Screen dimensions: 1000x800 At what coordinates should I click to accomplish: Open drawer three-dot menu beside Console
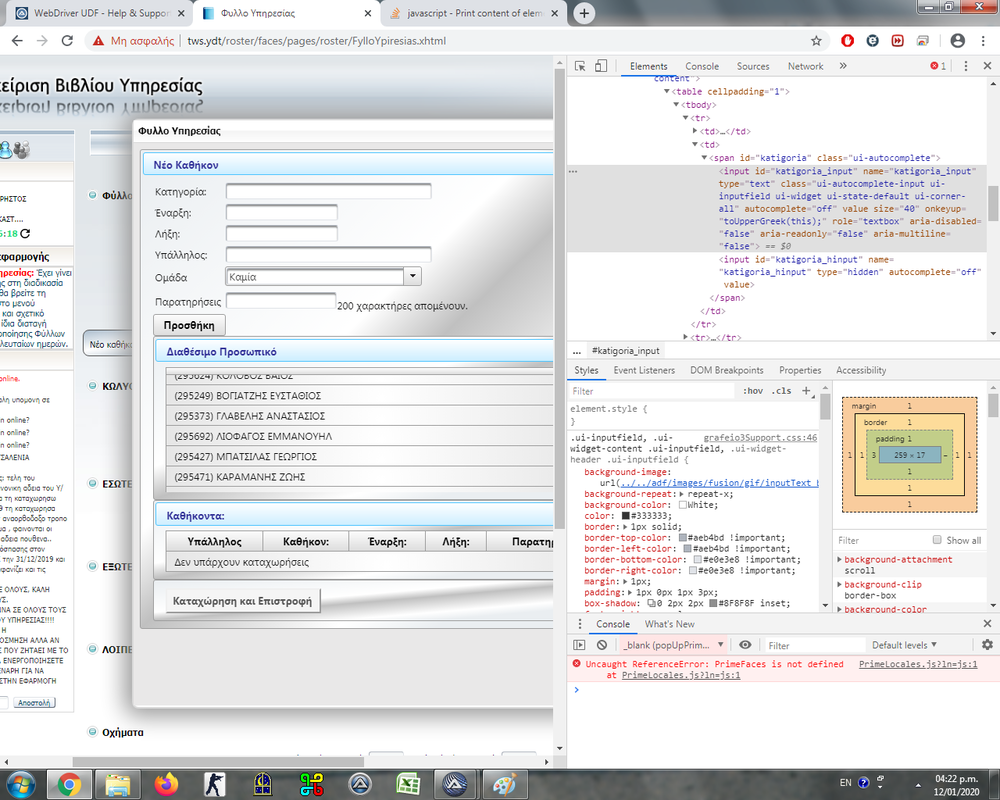(x=580, y=623)
